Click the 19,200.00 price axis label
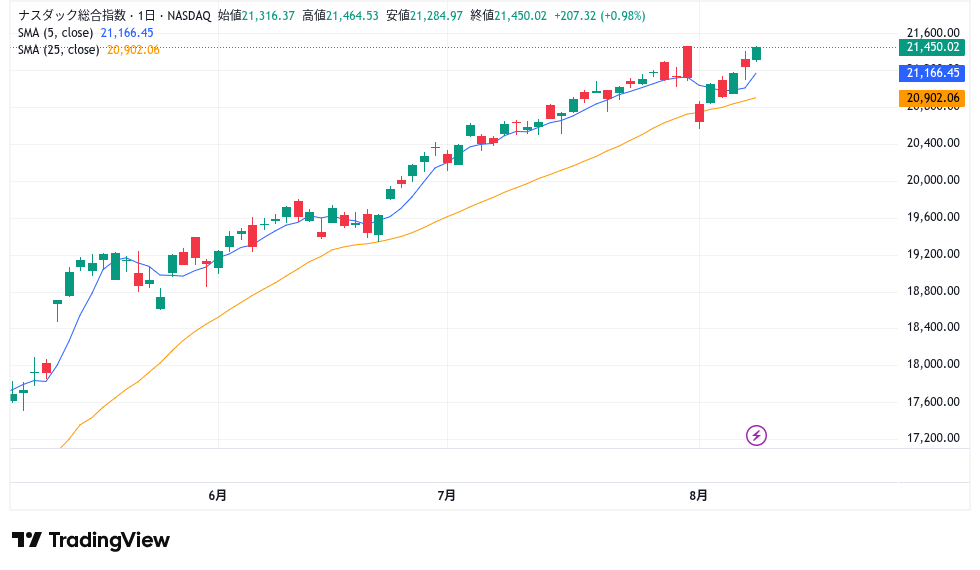980x570 pixels. point(933,254)
